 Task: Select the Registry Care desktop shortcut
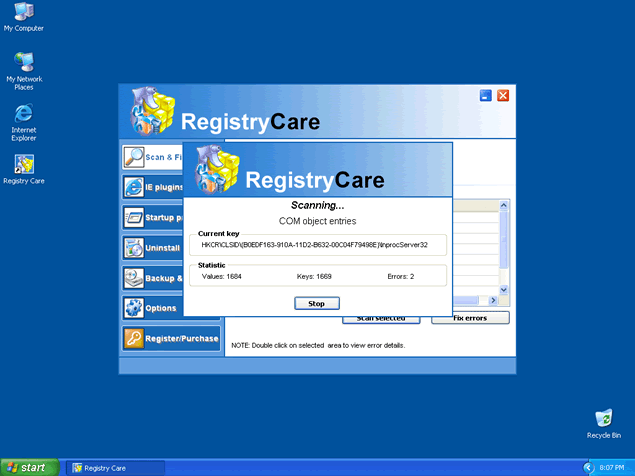tap(23, 164)
